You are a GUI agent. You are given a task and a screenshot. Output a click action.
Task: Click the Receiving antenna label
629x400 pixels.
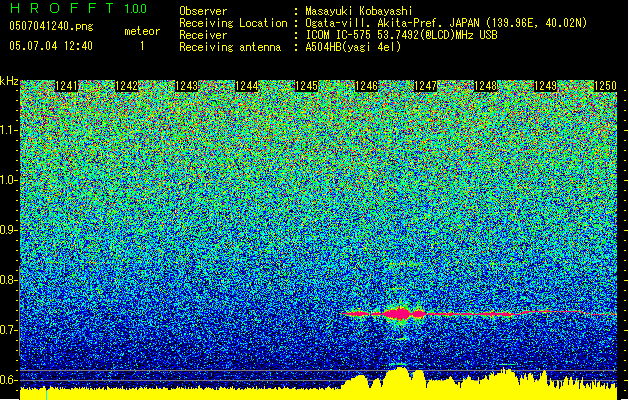230,47
